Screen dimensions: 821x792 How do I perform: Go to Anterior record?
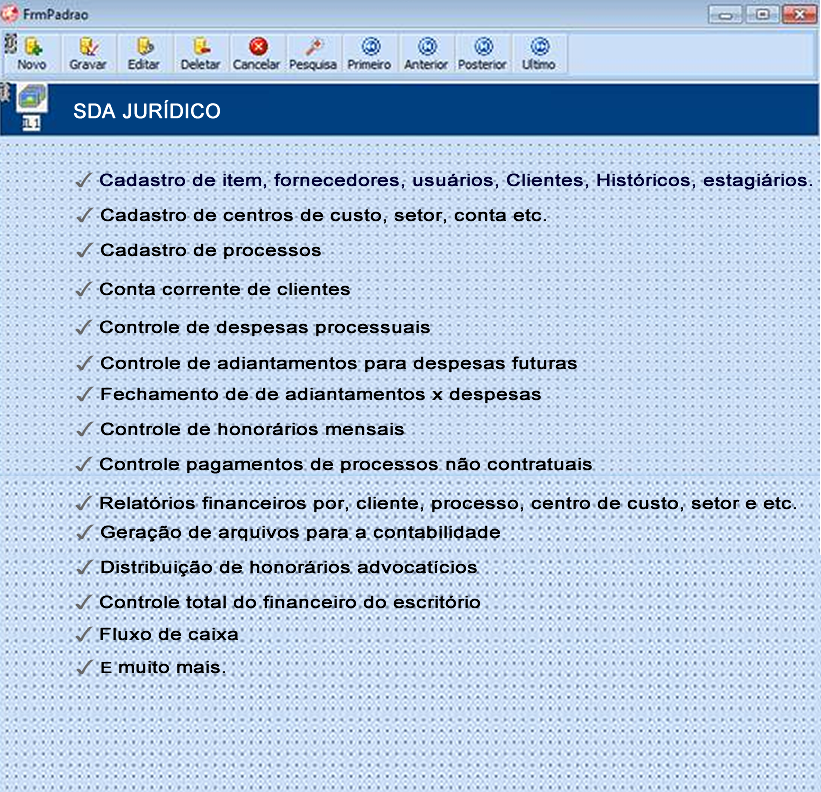[426, 54]
